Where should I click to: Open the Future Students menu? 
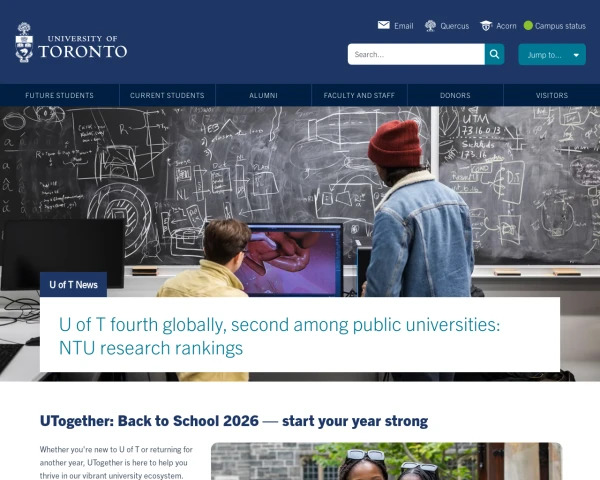point(59,95)
